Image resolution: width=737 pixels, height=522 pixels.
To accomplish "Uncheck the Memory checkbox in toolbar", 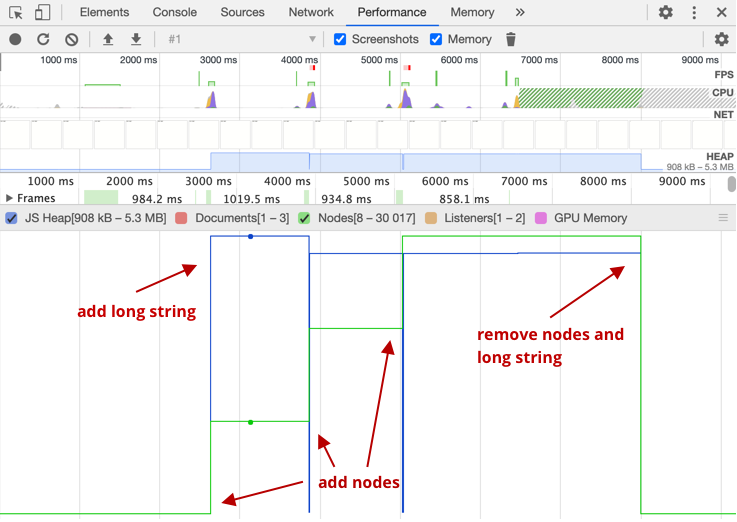I will point(436,39).
